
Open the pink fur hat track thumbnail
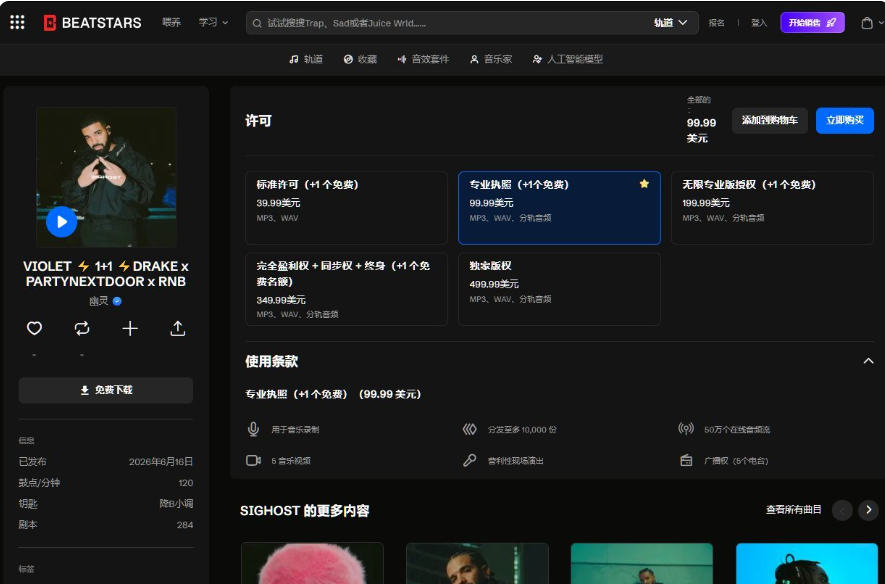coord(312,563)
